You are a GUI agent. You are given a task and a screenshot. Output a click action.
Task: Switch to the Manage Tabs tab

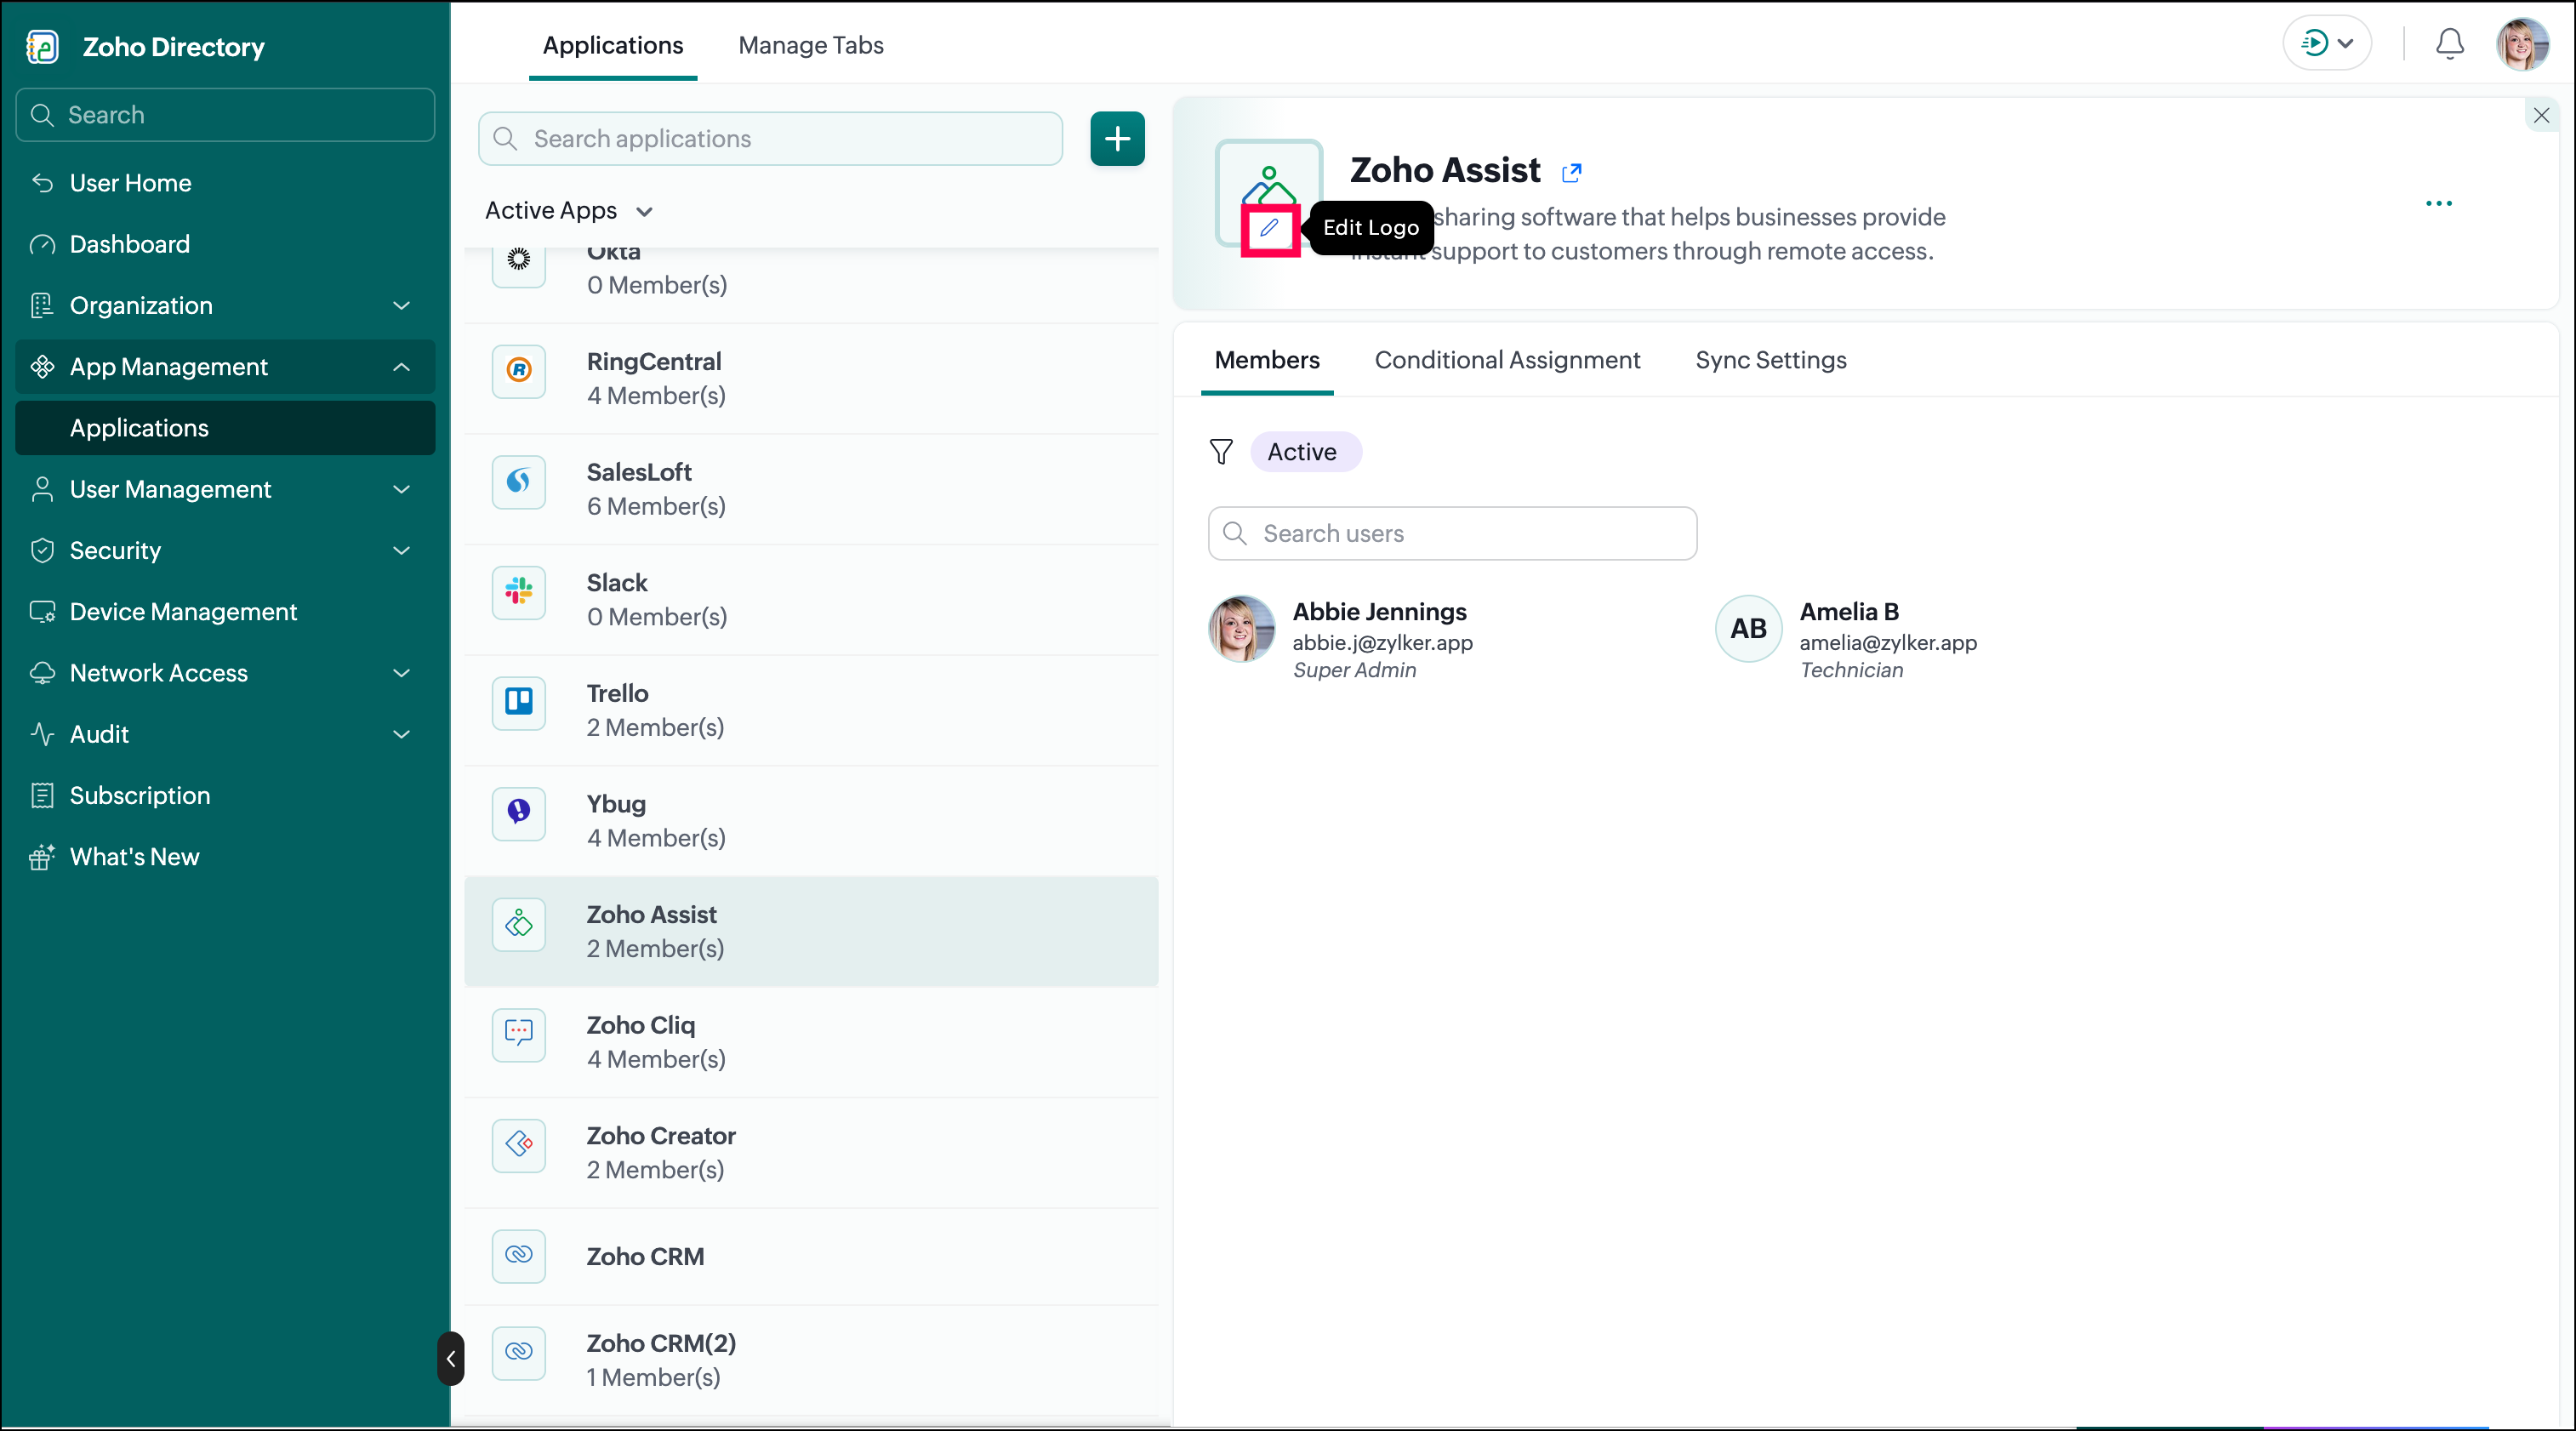810,45
